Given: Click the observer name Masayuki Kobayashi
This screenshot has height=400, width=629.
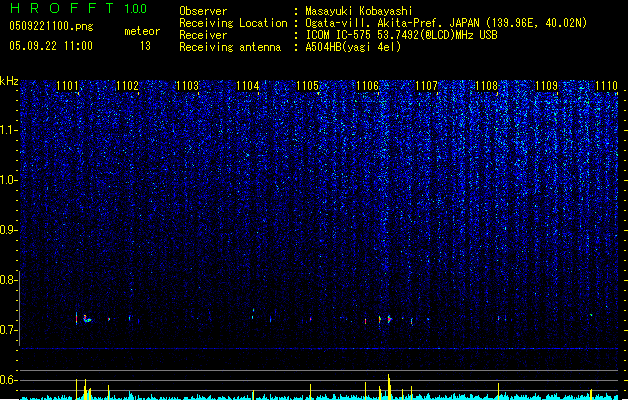Looking at the screenshot, I should pos(359,11).
